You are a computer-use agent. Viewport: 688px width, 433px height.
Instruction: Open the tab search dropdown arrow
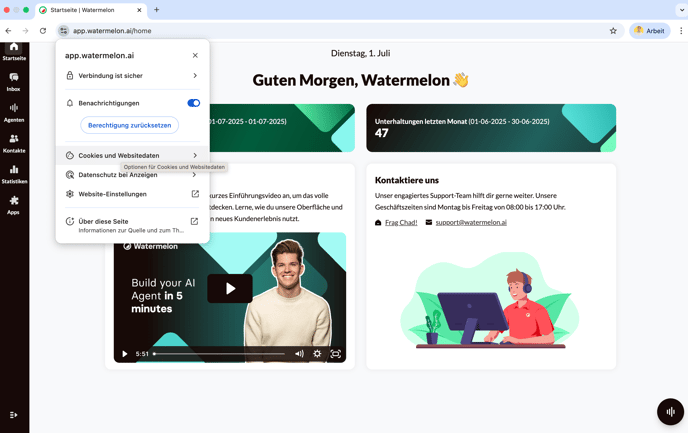(682, 10)
